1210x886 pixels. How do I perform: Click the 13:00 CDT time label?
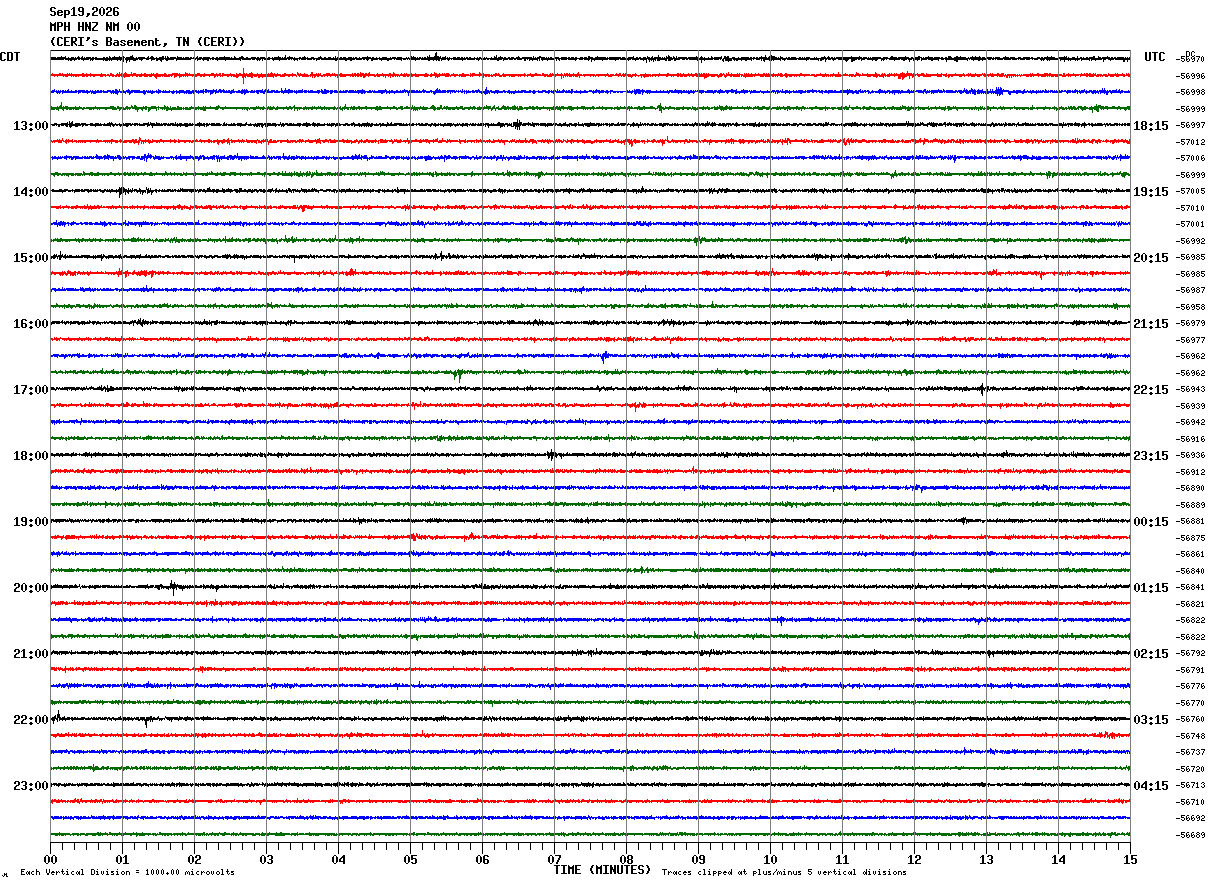pyautogui.click(x=30, y=126)
